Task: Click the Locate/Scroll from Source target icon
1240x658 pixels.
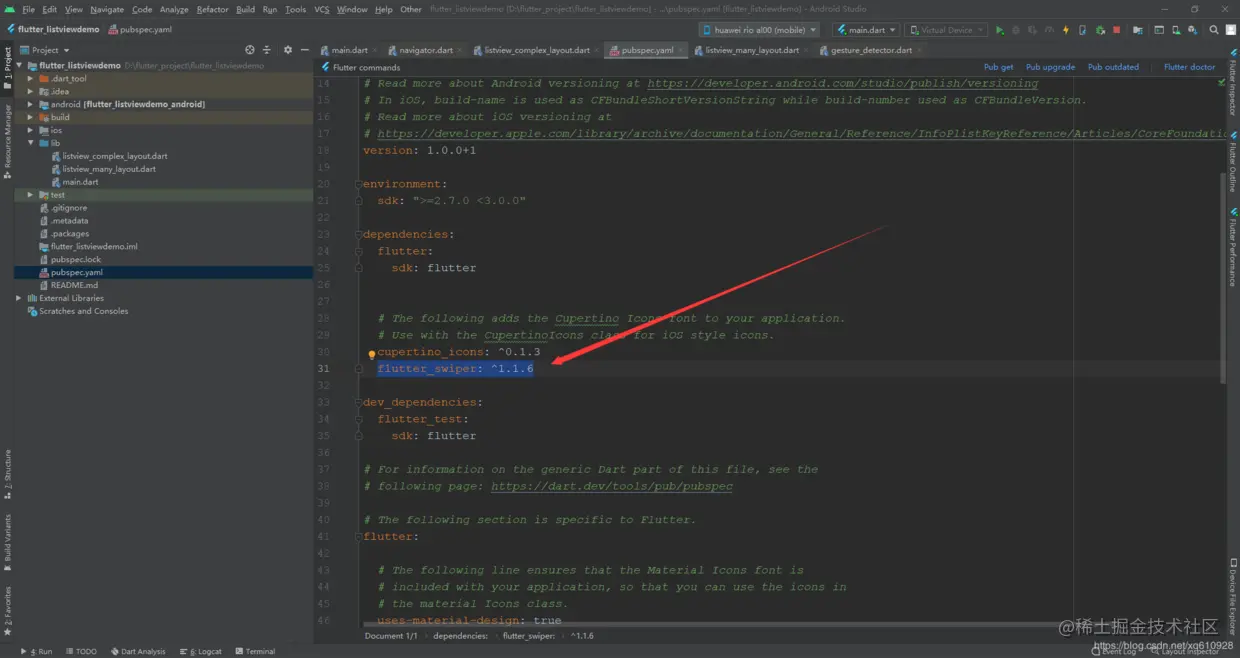Action: pos(250,49)
